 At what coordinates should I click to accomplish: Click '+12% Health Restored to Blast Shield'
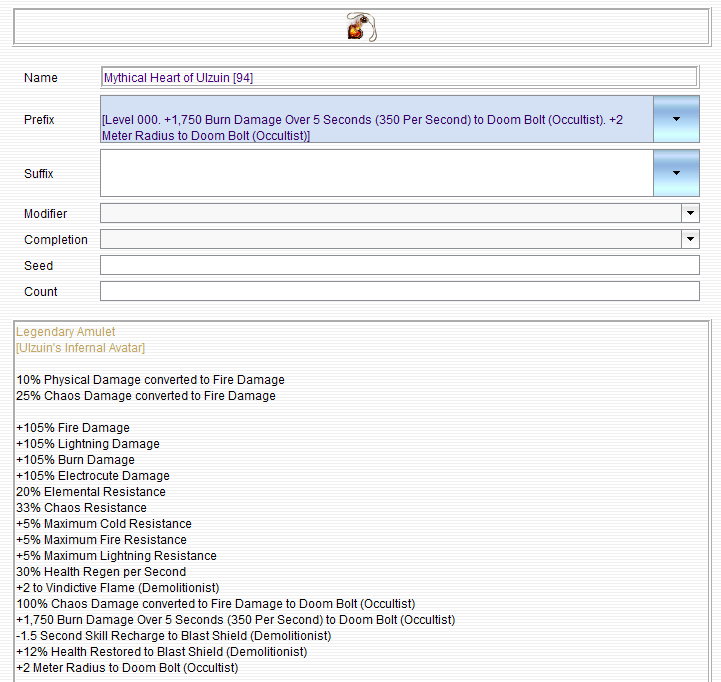pyautogui.click(x=161, y=652)
